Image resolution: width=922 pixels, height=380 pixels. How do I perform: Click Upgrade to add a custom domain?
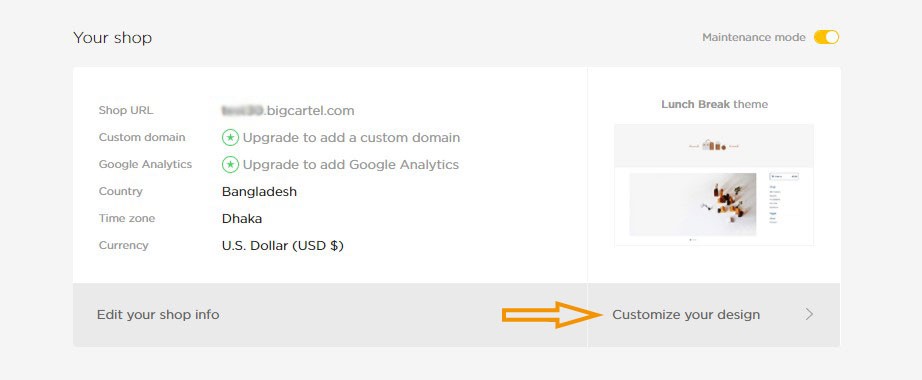(351, 138)
